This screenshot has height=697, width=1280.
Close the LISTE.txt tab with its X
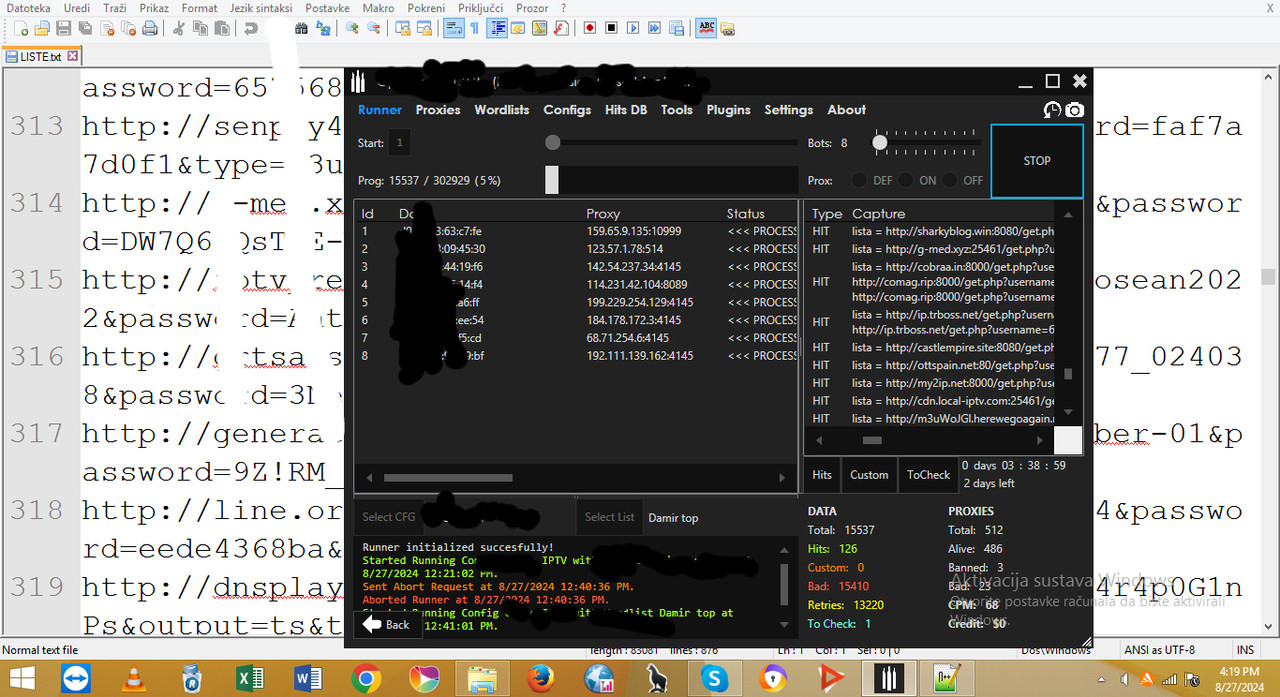73,57
